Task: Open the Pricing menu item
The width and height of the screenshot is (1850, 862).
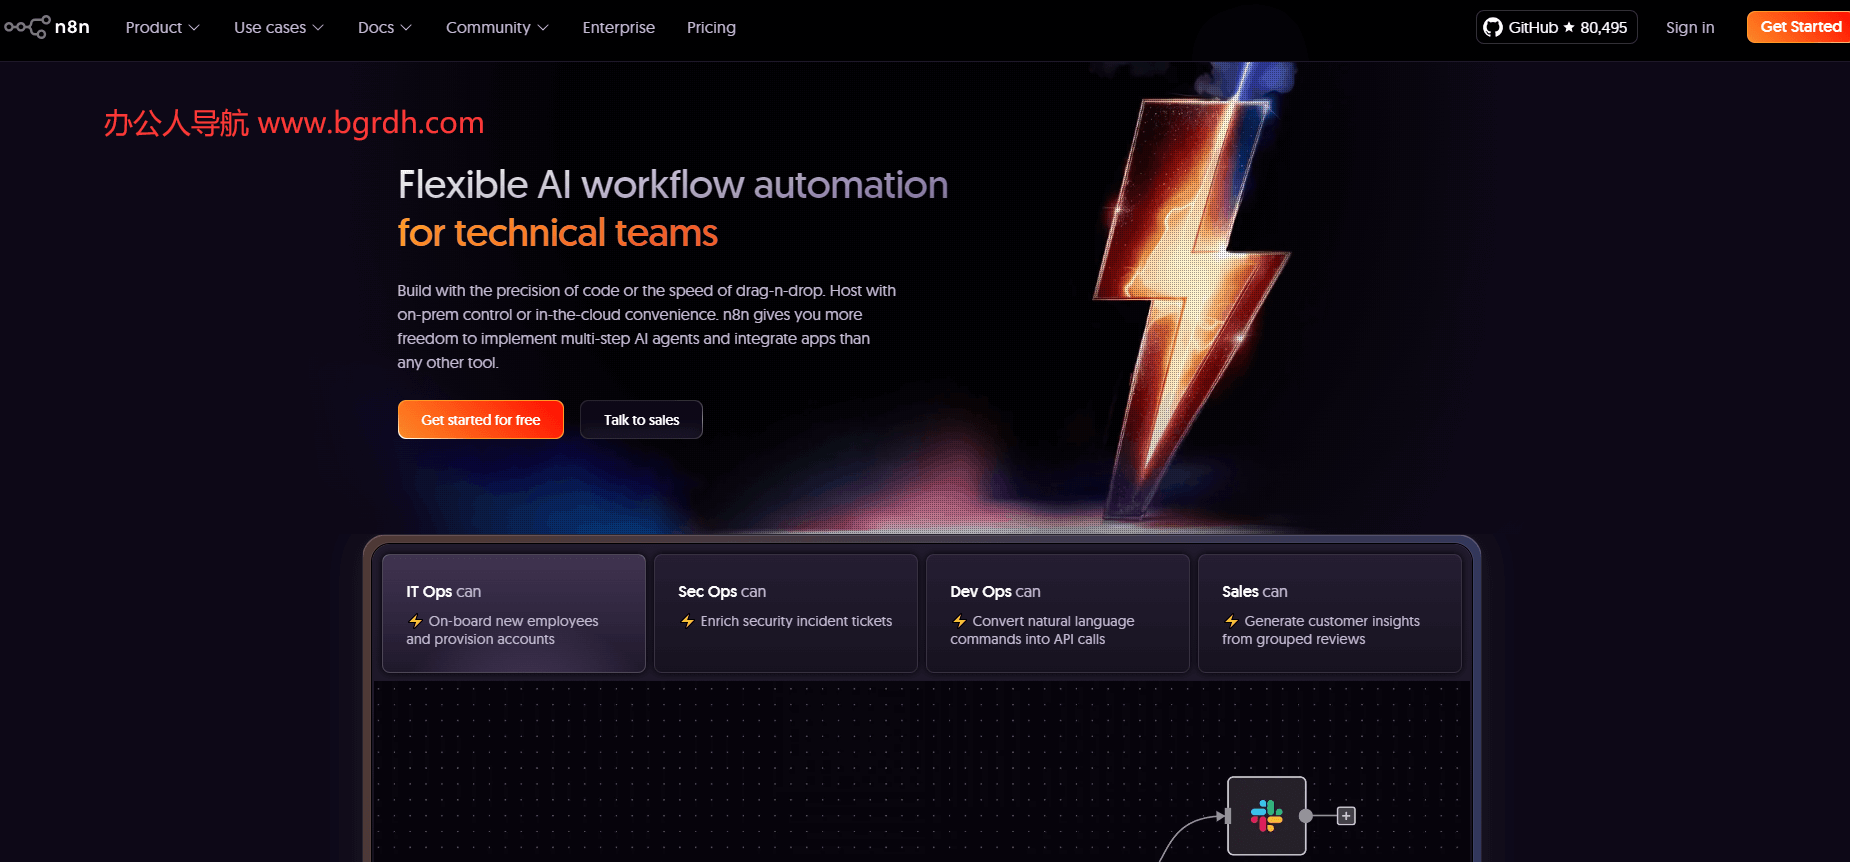Action: point(711,27)
